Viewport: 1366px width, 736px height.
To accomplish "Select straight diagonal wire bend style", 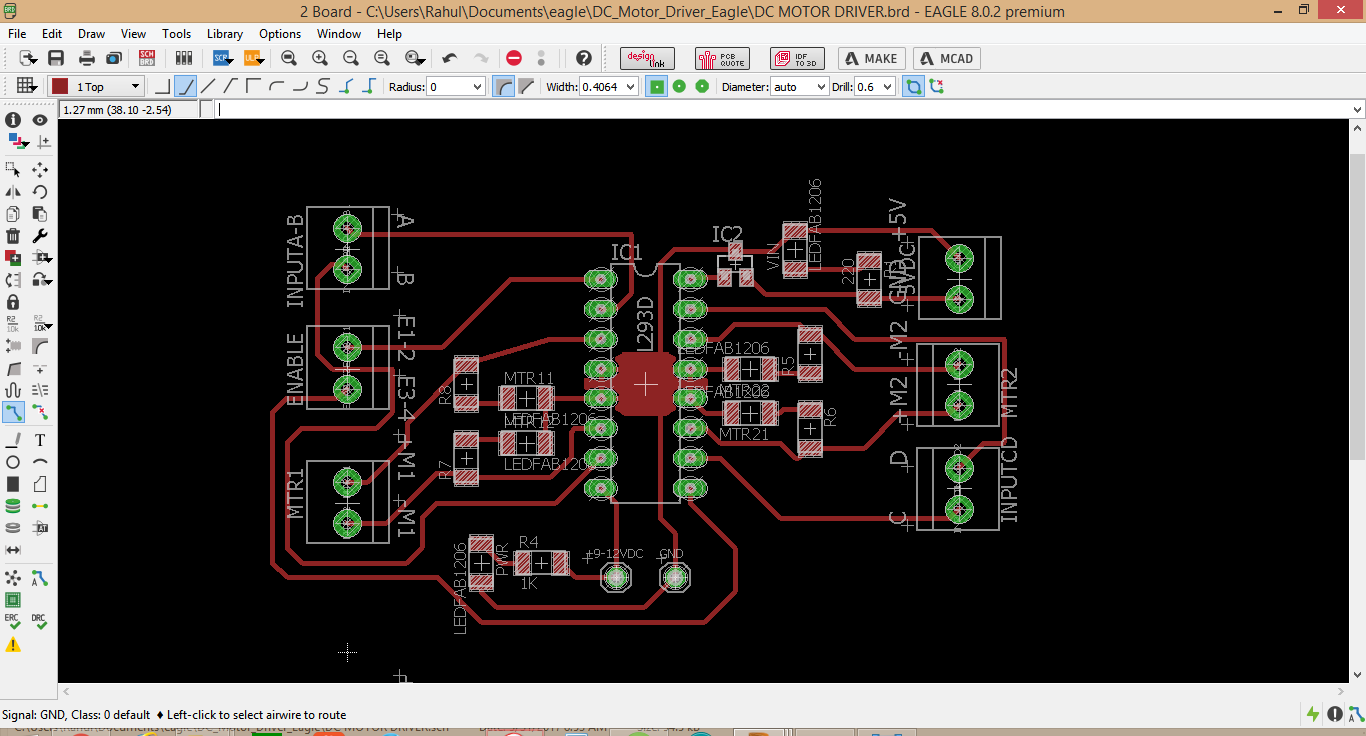I will pyautogui.click(x=208, y=86).
